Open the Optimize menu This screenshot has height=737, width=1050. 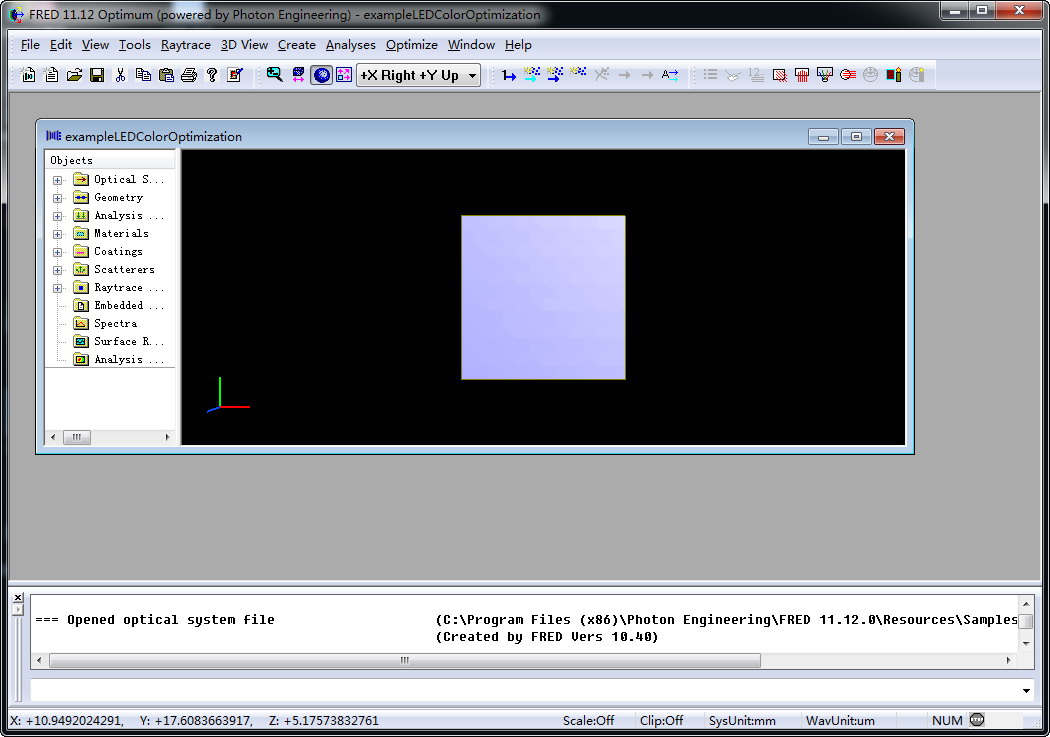[x=412, y=45]
